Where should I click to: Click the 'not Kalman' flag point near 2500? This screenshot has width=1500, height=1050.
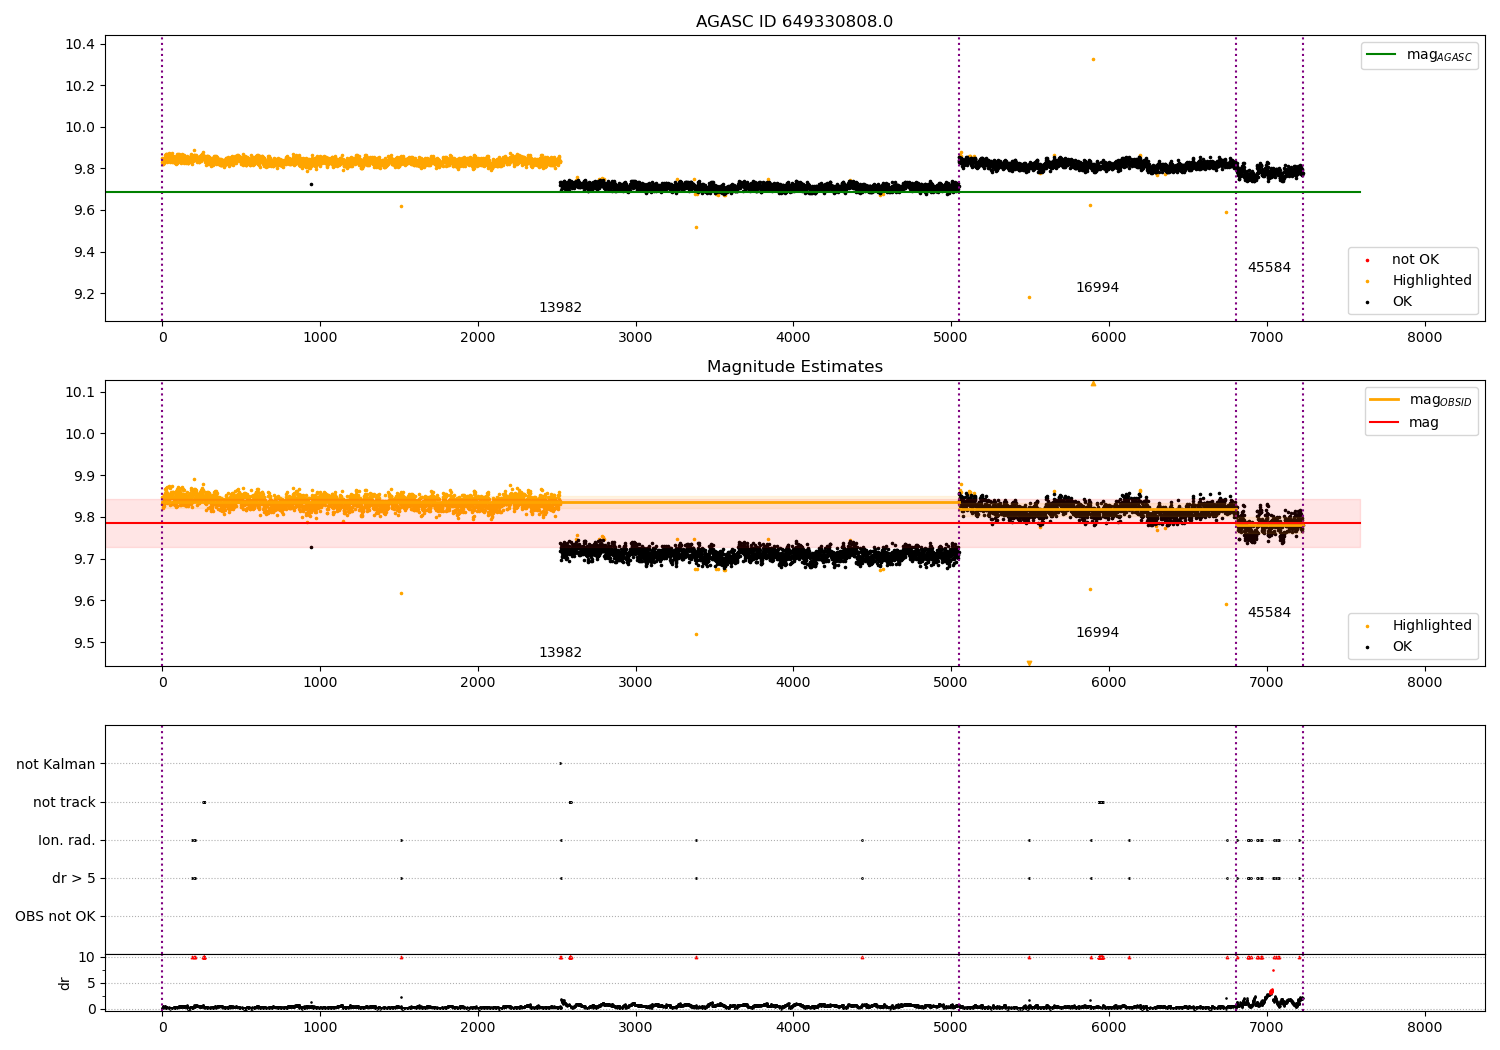(x=560, y=763)
